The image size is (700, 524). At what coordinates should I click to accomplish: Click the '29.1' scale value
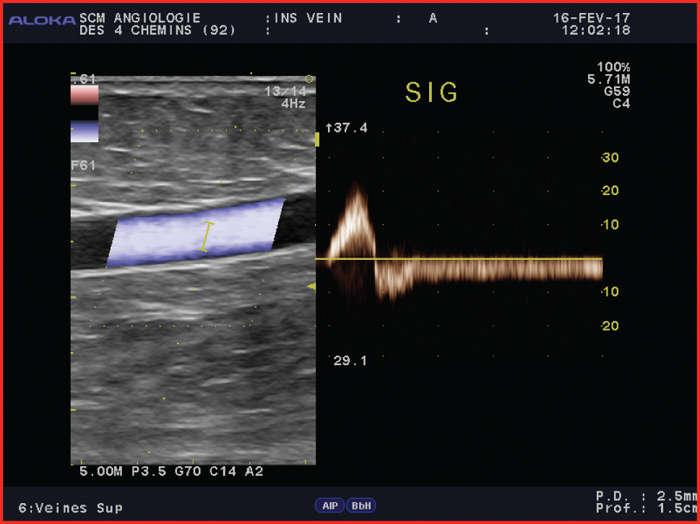click(350, 361)
